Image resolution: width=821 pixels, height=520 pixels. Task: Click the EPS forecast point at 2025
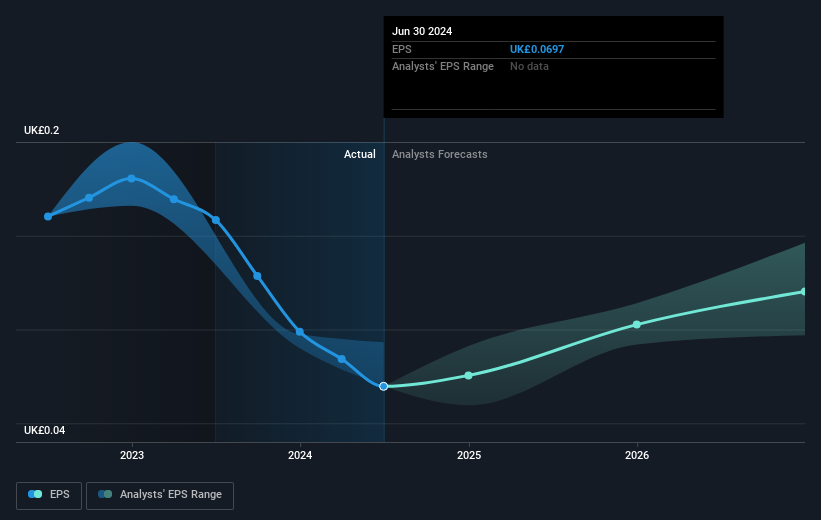469,375
